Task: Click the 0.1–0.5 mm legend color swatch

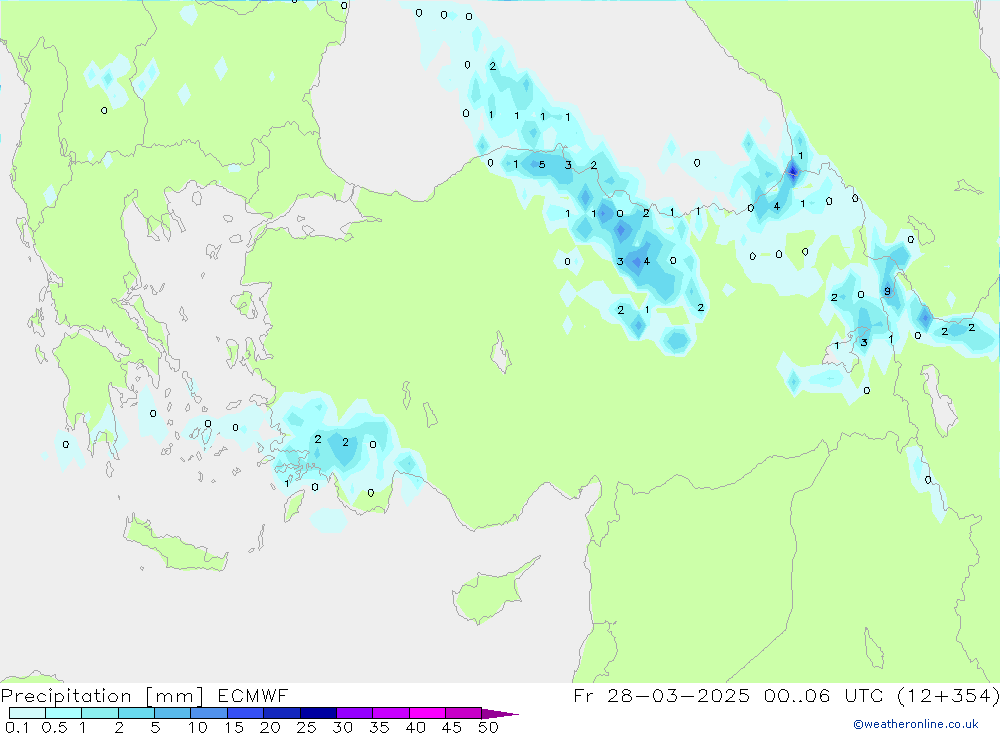Action: tap(27, 713)
